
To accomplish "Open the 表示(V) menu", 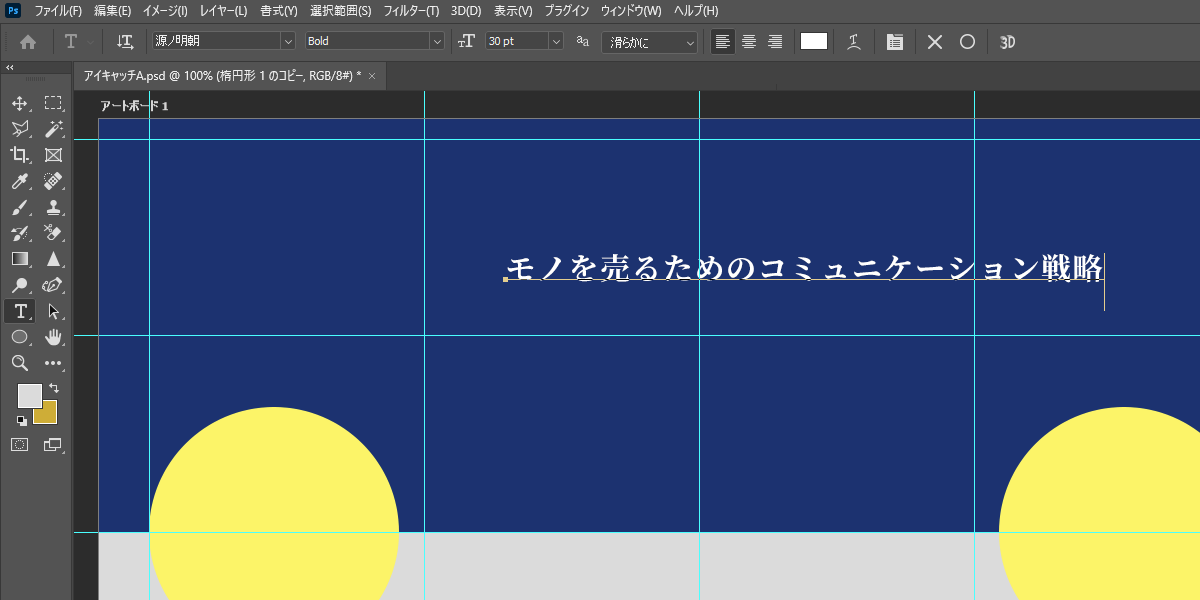I will 514,11.
